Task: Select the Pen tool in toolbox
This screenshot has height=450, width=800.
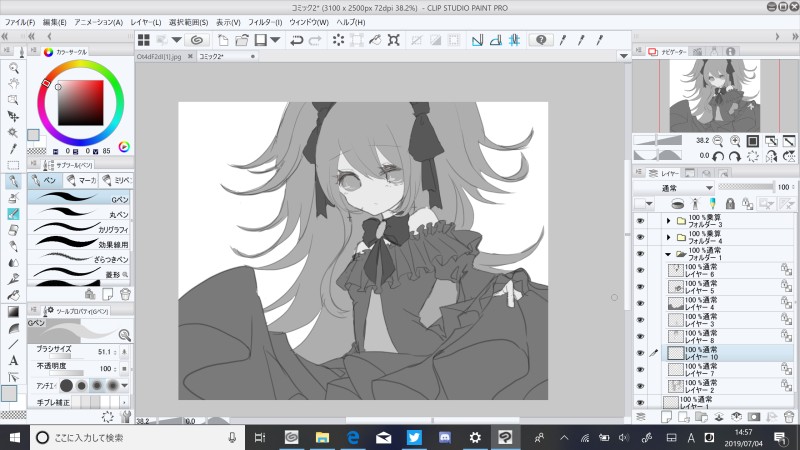Action: click(x=14, y=181)
